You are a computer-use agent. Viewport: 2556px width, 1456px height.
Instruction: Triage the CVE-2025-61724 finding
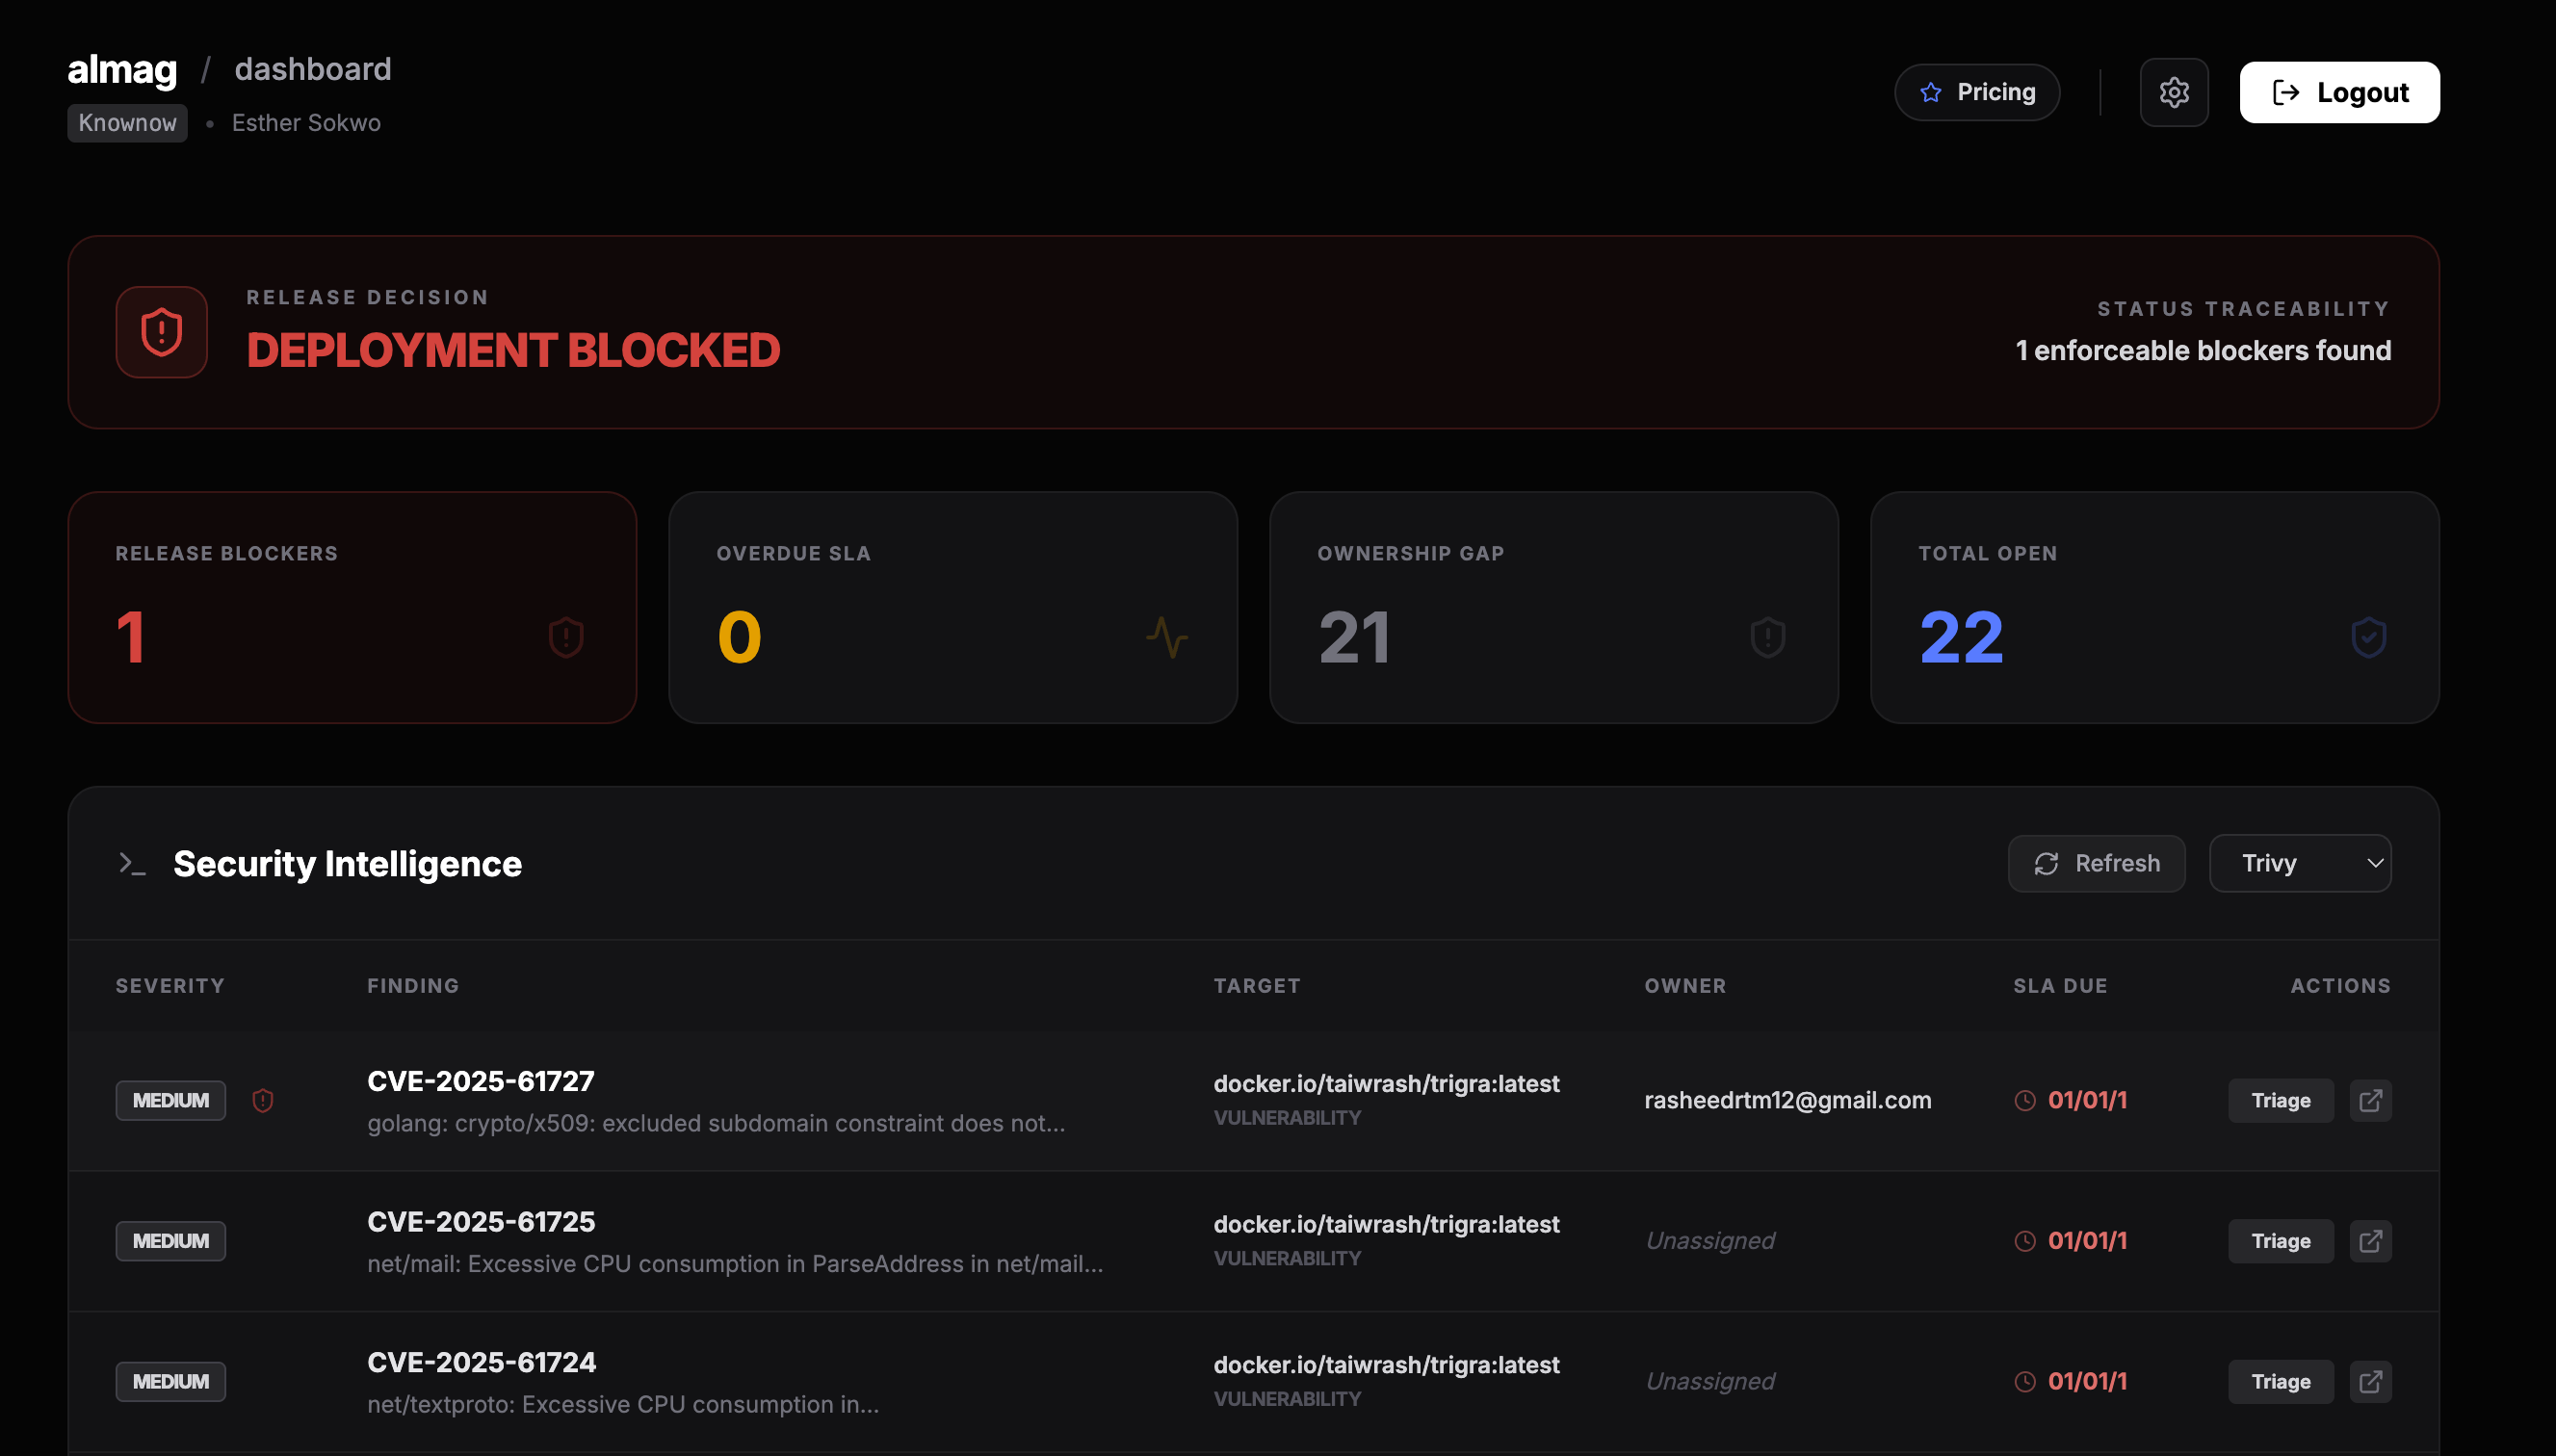pyautogui.click(x=2280, y=1381)
